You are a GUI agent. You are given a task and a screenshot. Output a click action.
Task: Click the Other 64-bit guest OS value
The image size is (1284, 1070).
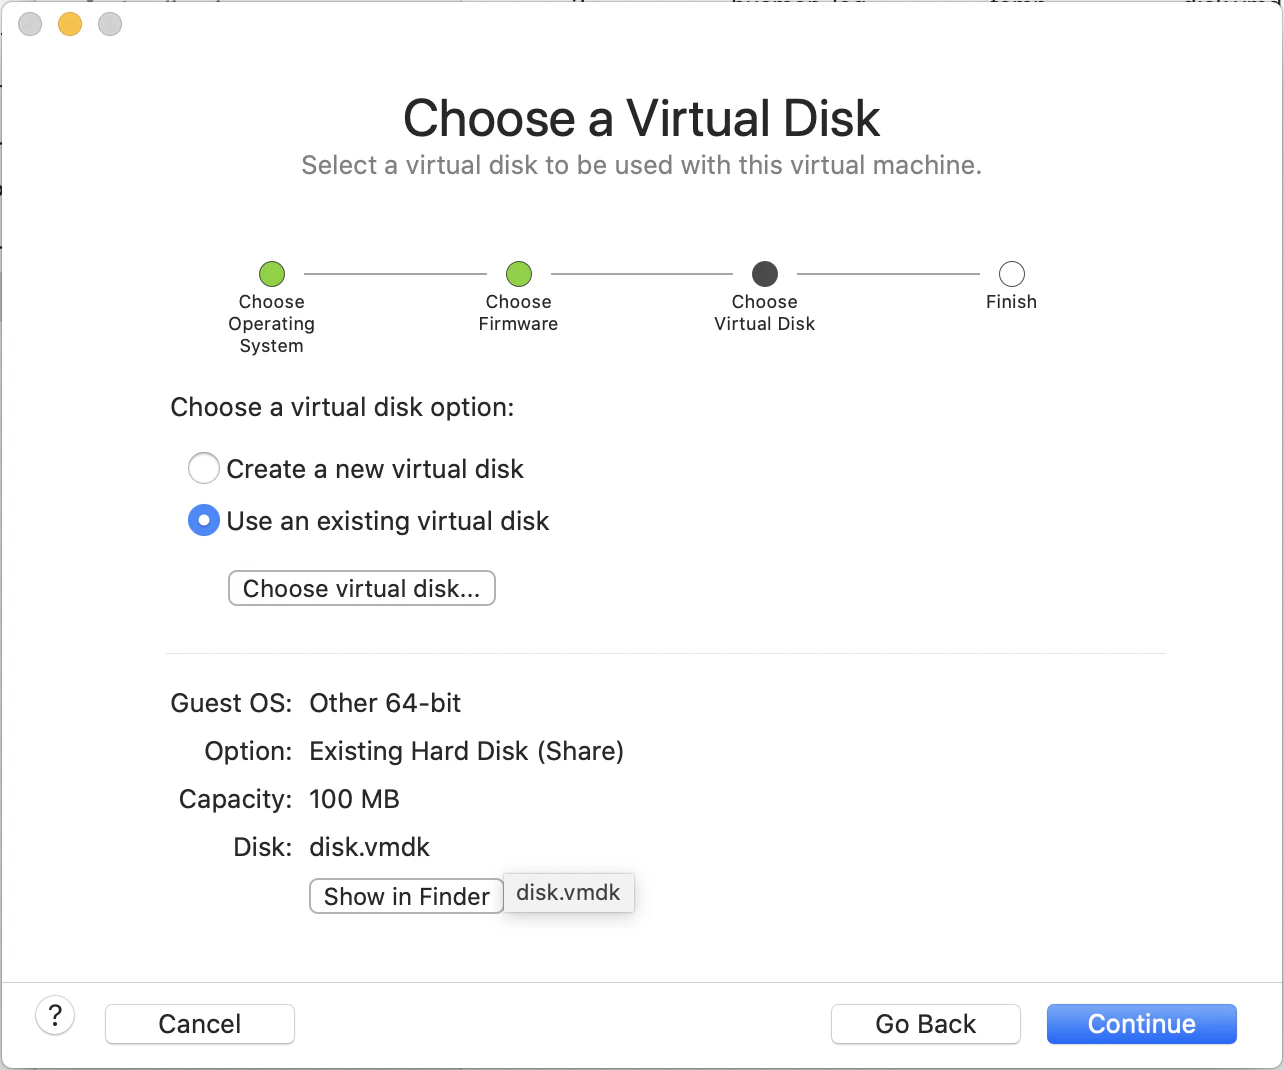click(386, 703)
